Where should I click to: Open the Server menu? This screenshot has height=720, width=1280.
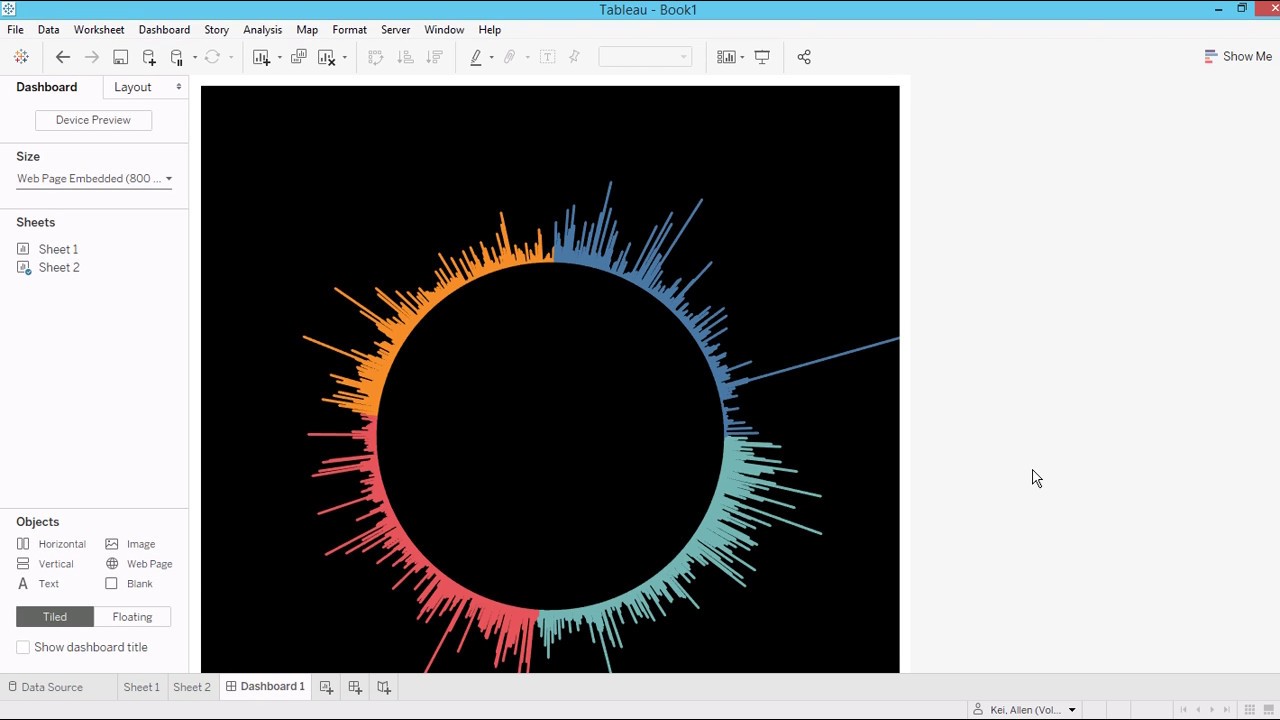click(x=396, y=30)
